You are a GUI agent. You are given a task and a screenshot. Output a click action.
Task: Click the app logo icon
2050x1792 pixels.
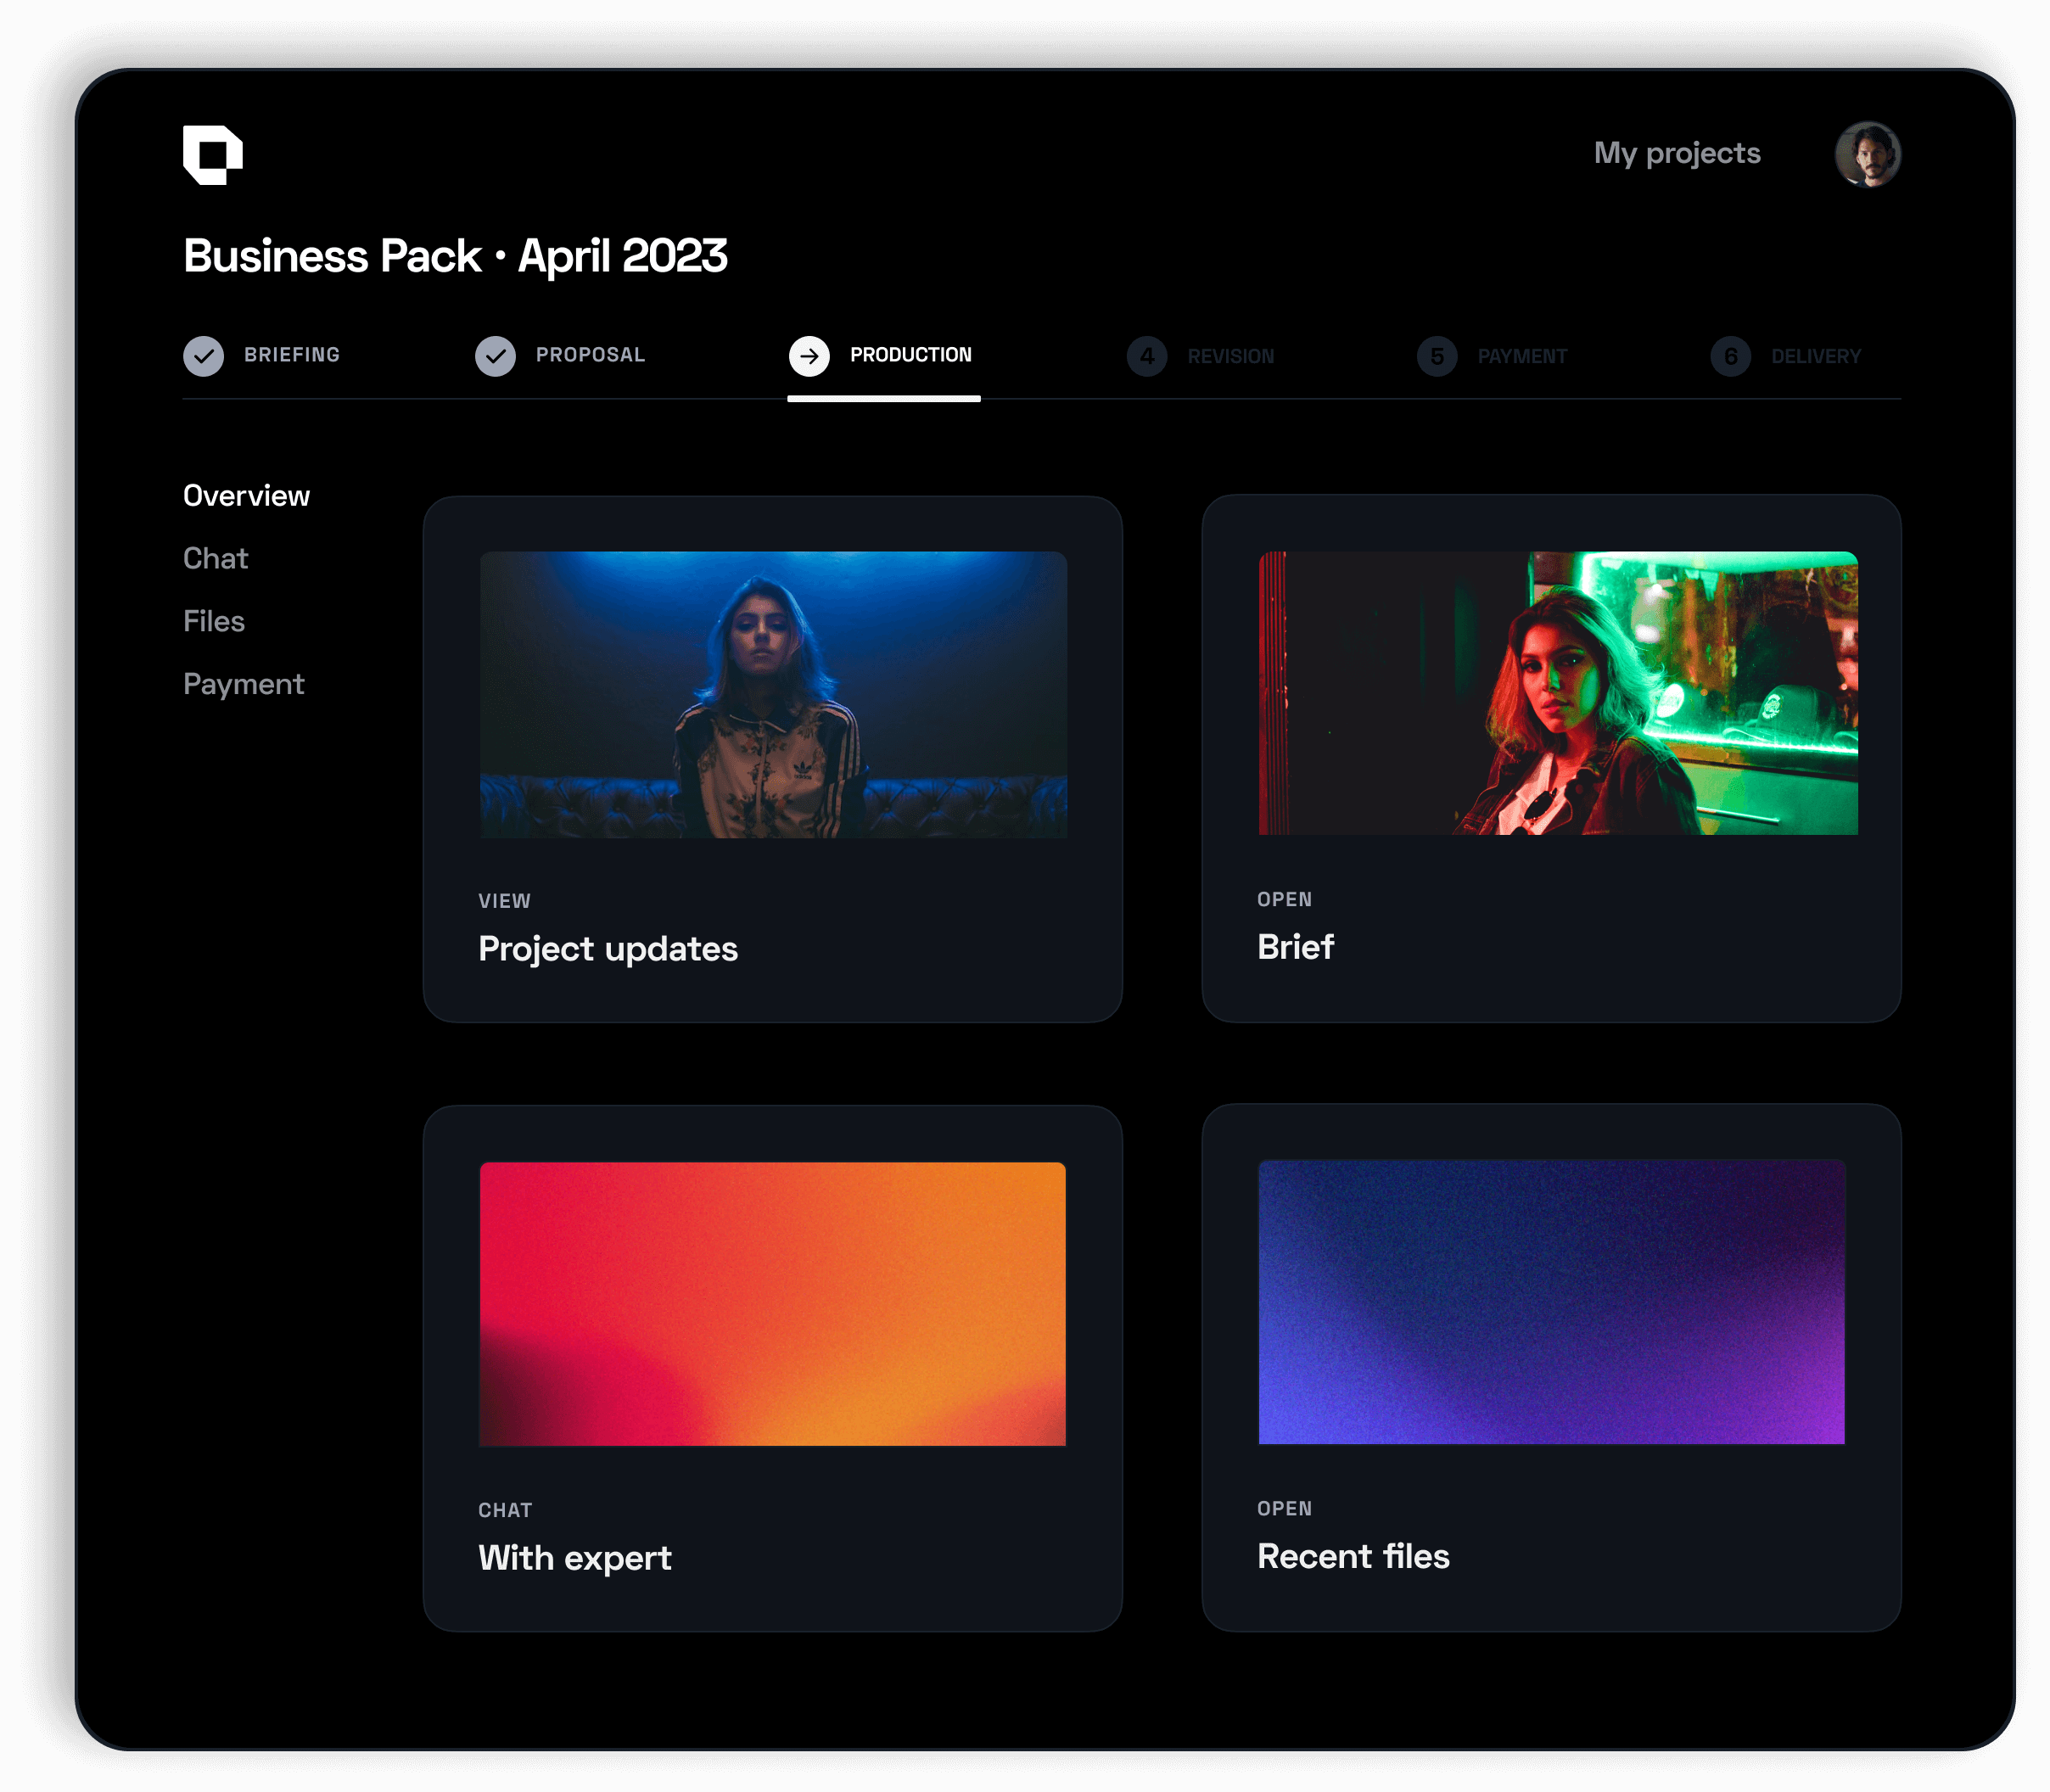coord(212,155)
